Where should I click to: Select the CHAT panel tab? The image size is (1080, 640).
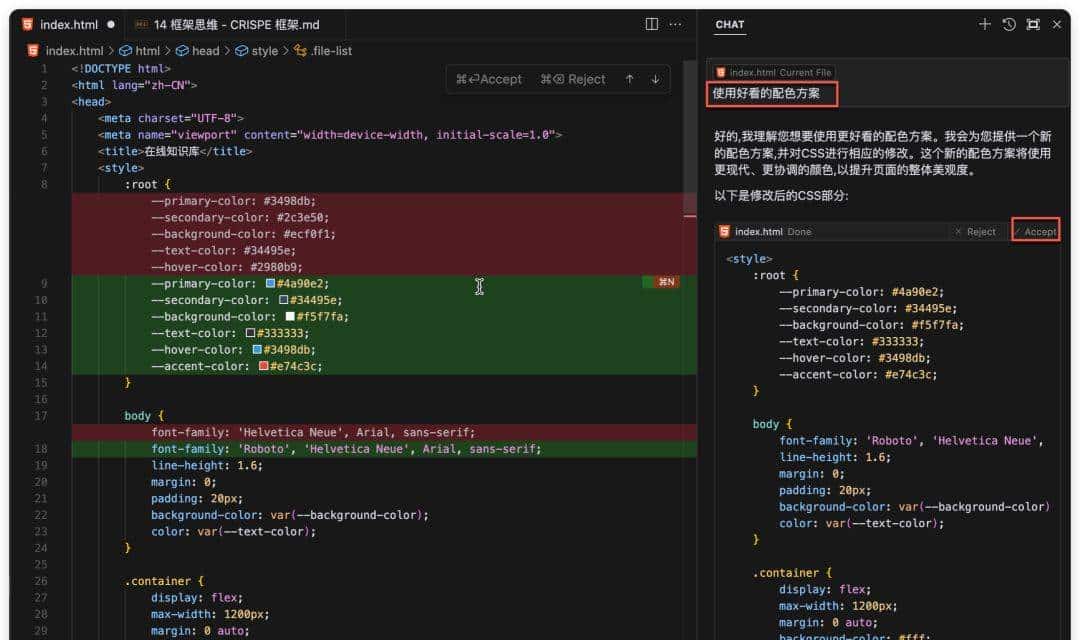tap(730, 24)
